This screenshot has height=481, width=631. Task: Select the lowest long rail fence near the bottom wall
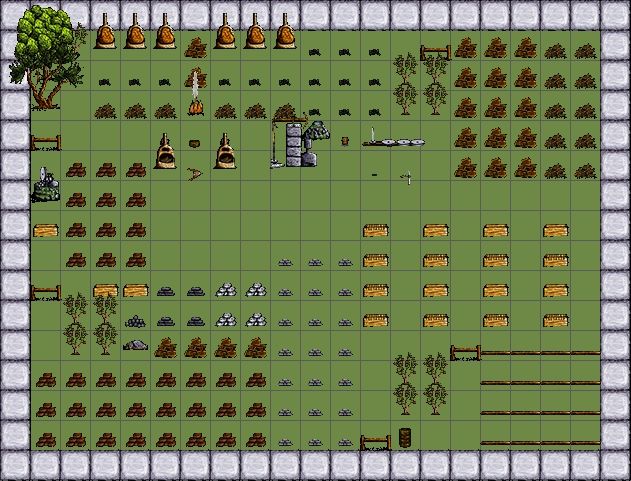(x=540, y=443)
